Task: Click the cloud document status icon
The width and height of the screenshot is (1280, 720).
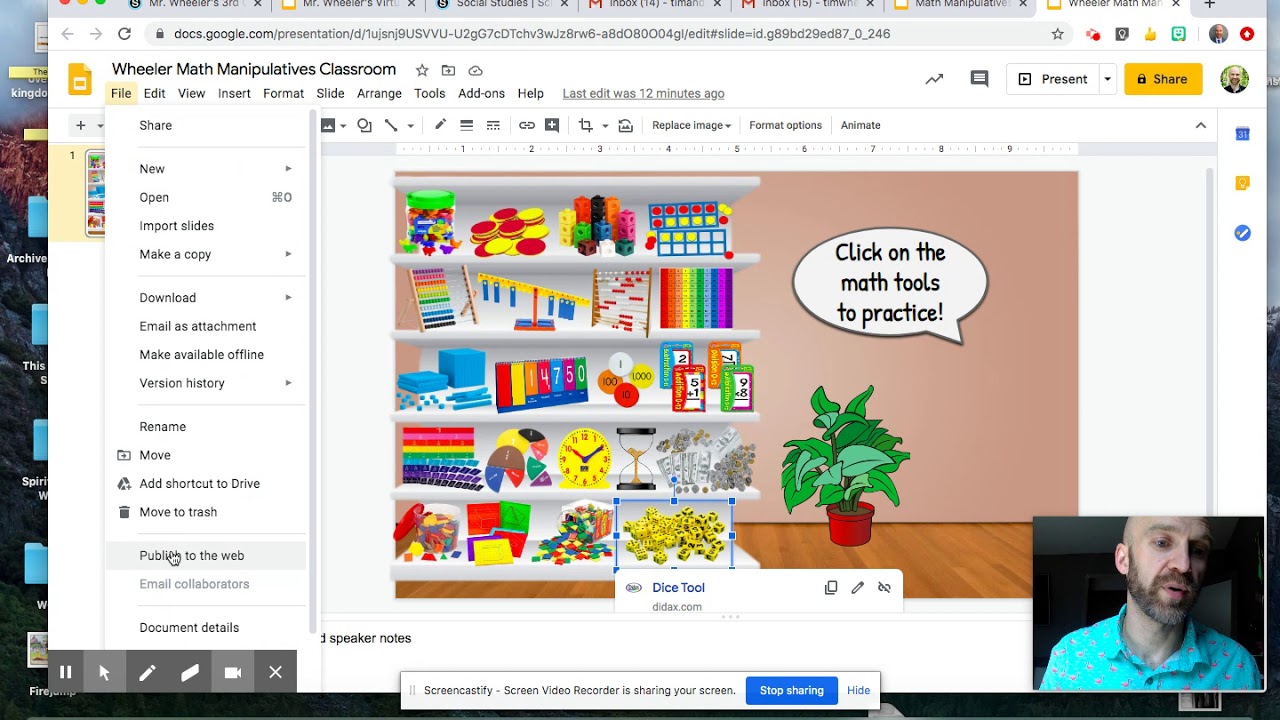Action: [x=475, y=70]
